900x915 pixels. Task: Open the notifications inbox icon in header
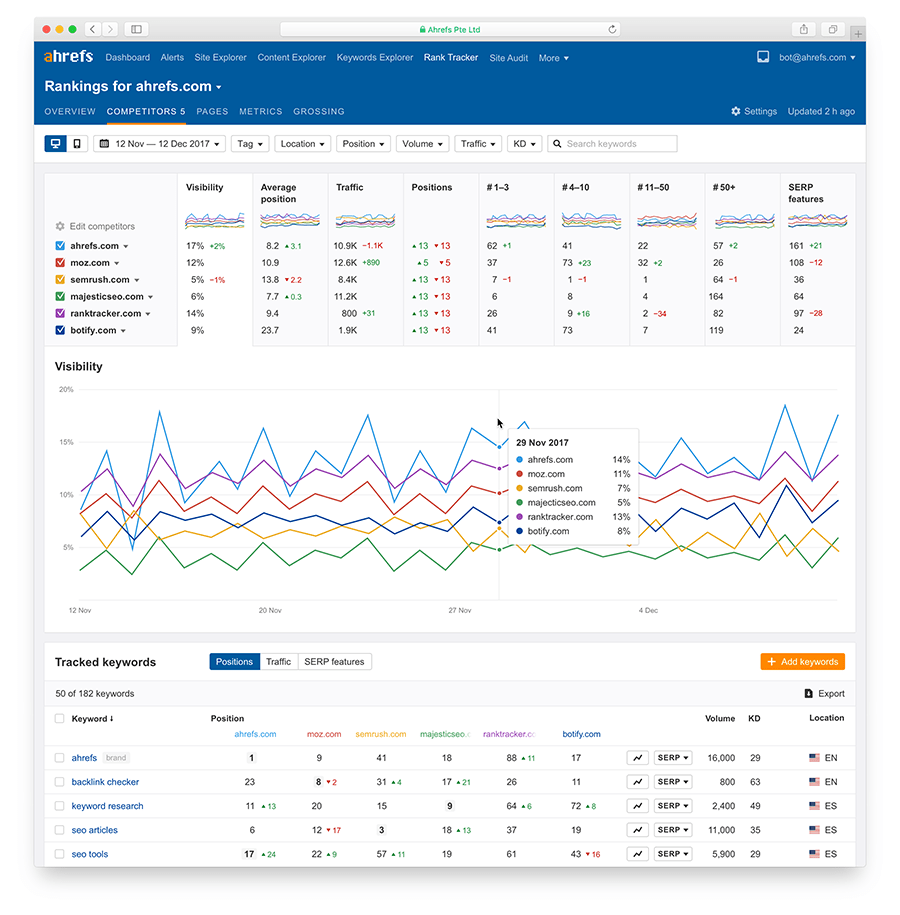coord(763,58)
